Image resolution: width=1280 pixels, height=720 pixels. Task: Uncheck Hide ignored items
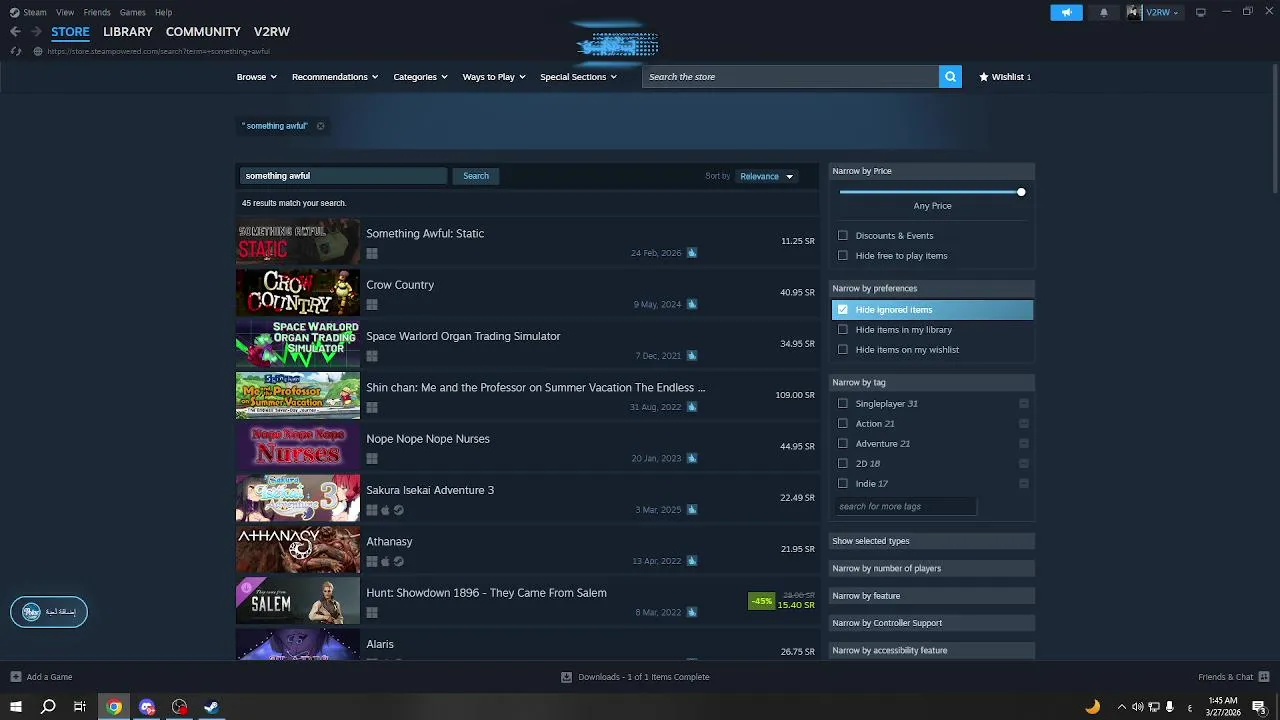pyautogui.click(x=843, y=310)
